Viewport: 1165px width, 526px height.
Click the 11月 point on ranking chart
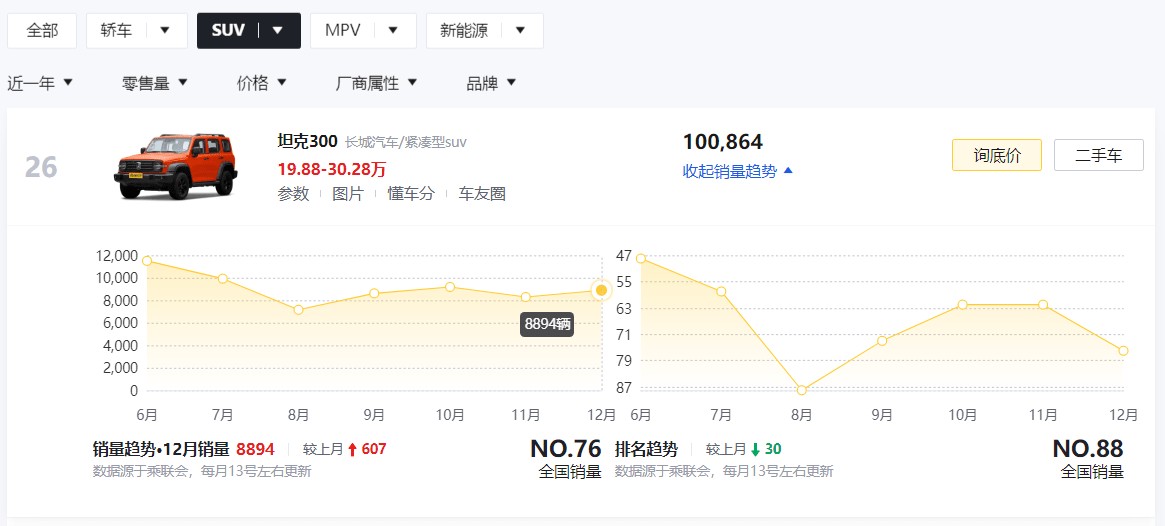pyautogui.click(x=1043, y=305)
